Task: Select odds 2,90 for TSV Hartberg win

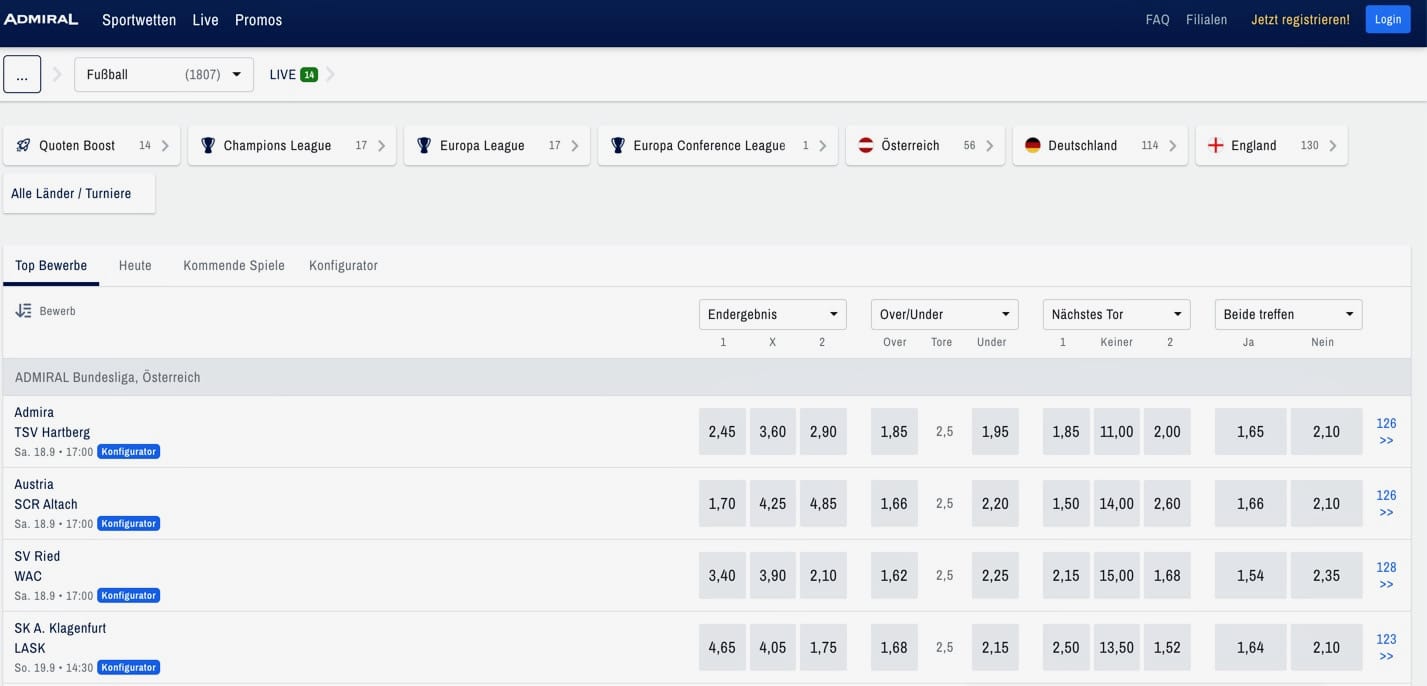Action: pyautogui.click(x=823, y=431)
